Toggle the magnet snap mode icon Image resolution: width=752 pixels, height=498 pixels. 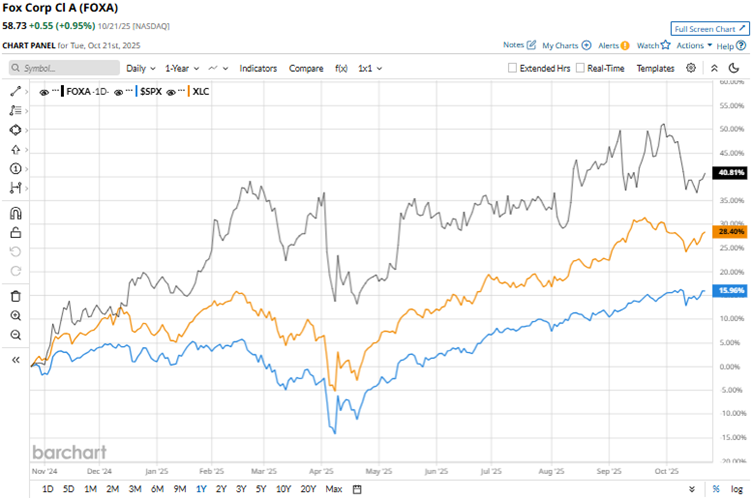click(x=15, y=213)
